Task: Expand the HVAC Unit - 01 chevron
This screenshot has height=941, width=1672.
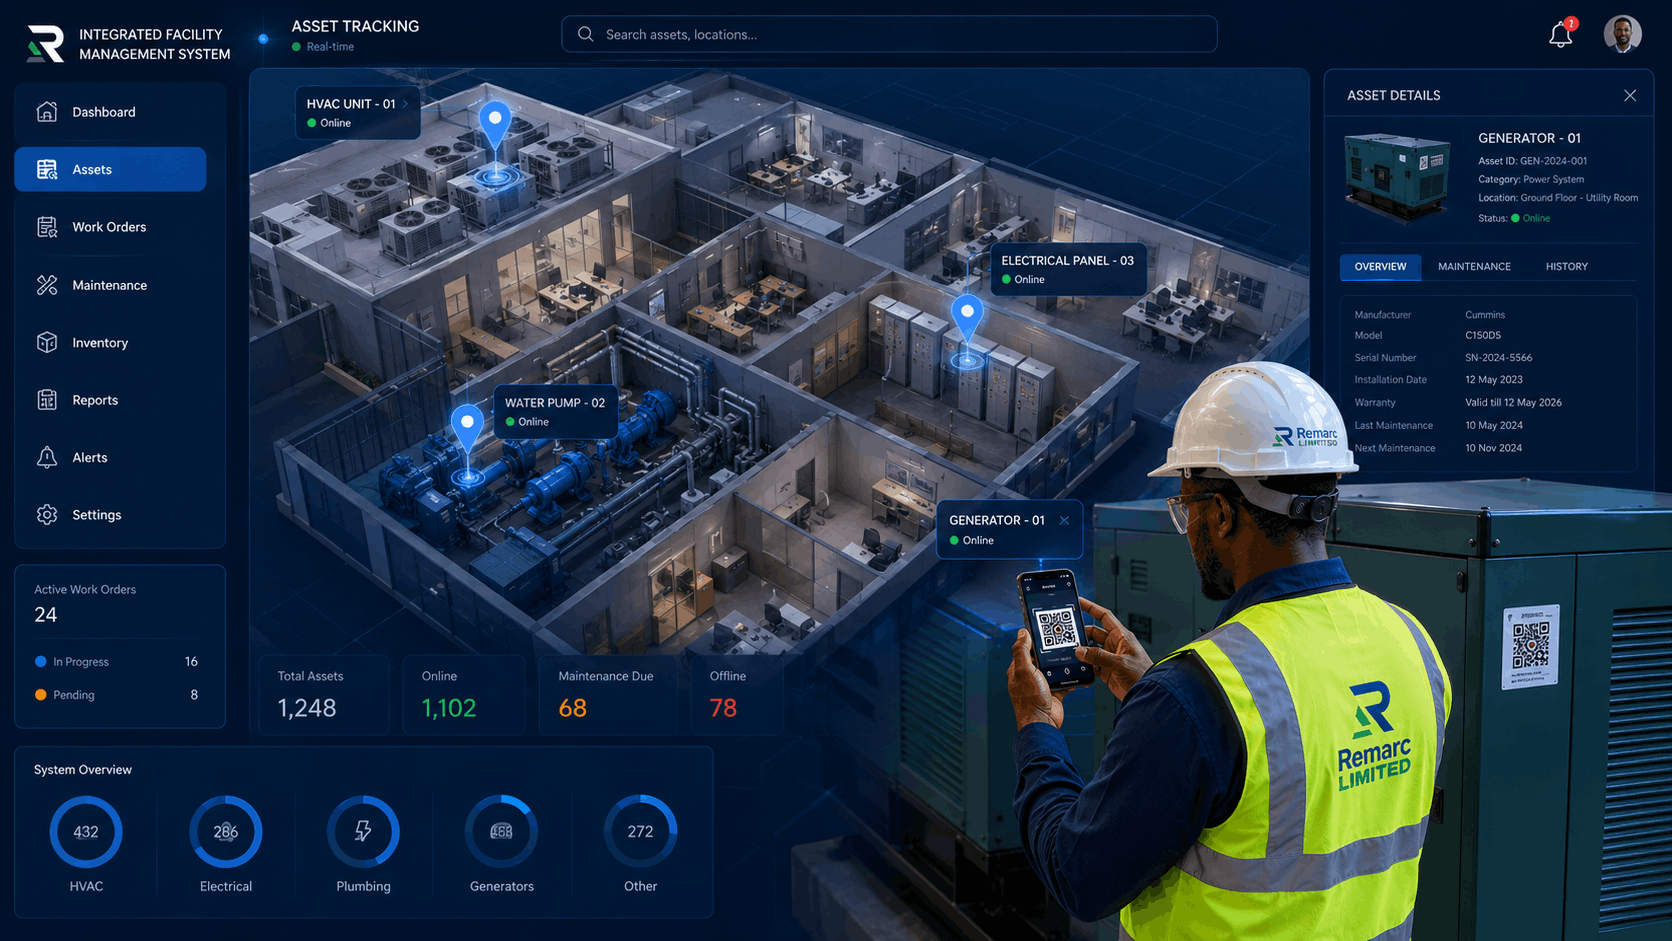Action: [x=406, y=103]
